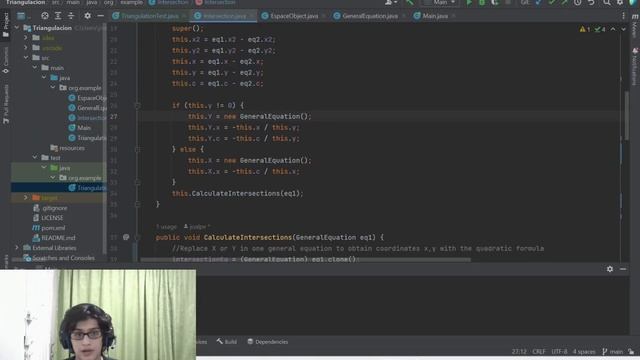This screenshot has width=640, height=360.
Task: Open the Build tab at bottom
Action: pos(227,342)
